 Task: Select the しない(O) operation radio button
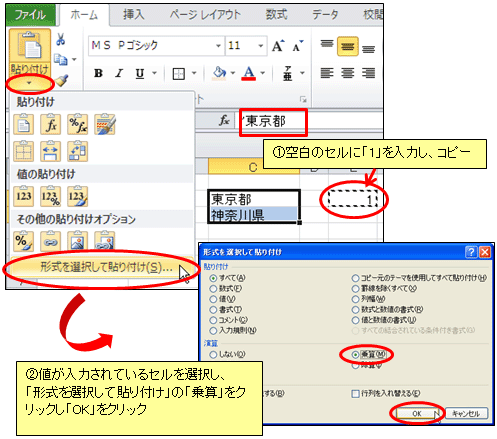click(x=213, y=355)
